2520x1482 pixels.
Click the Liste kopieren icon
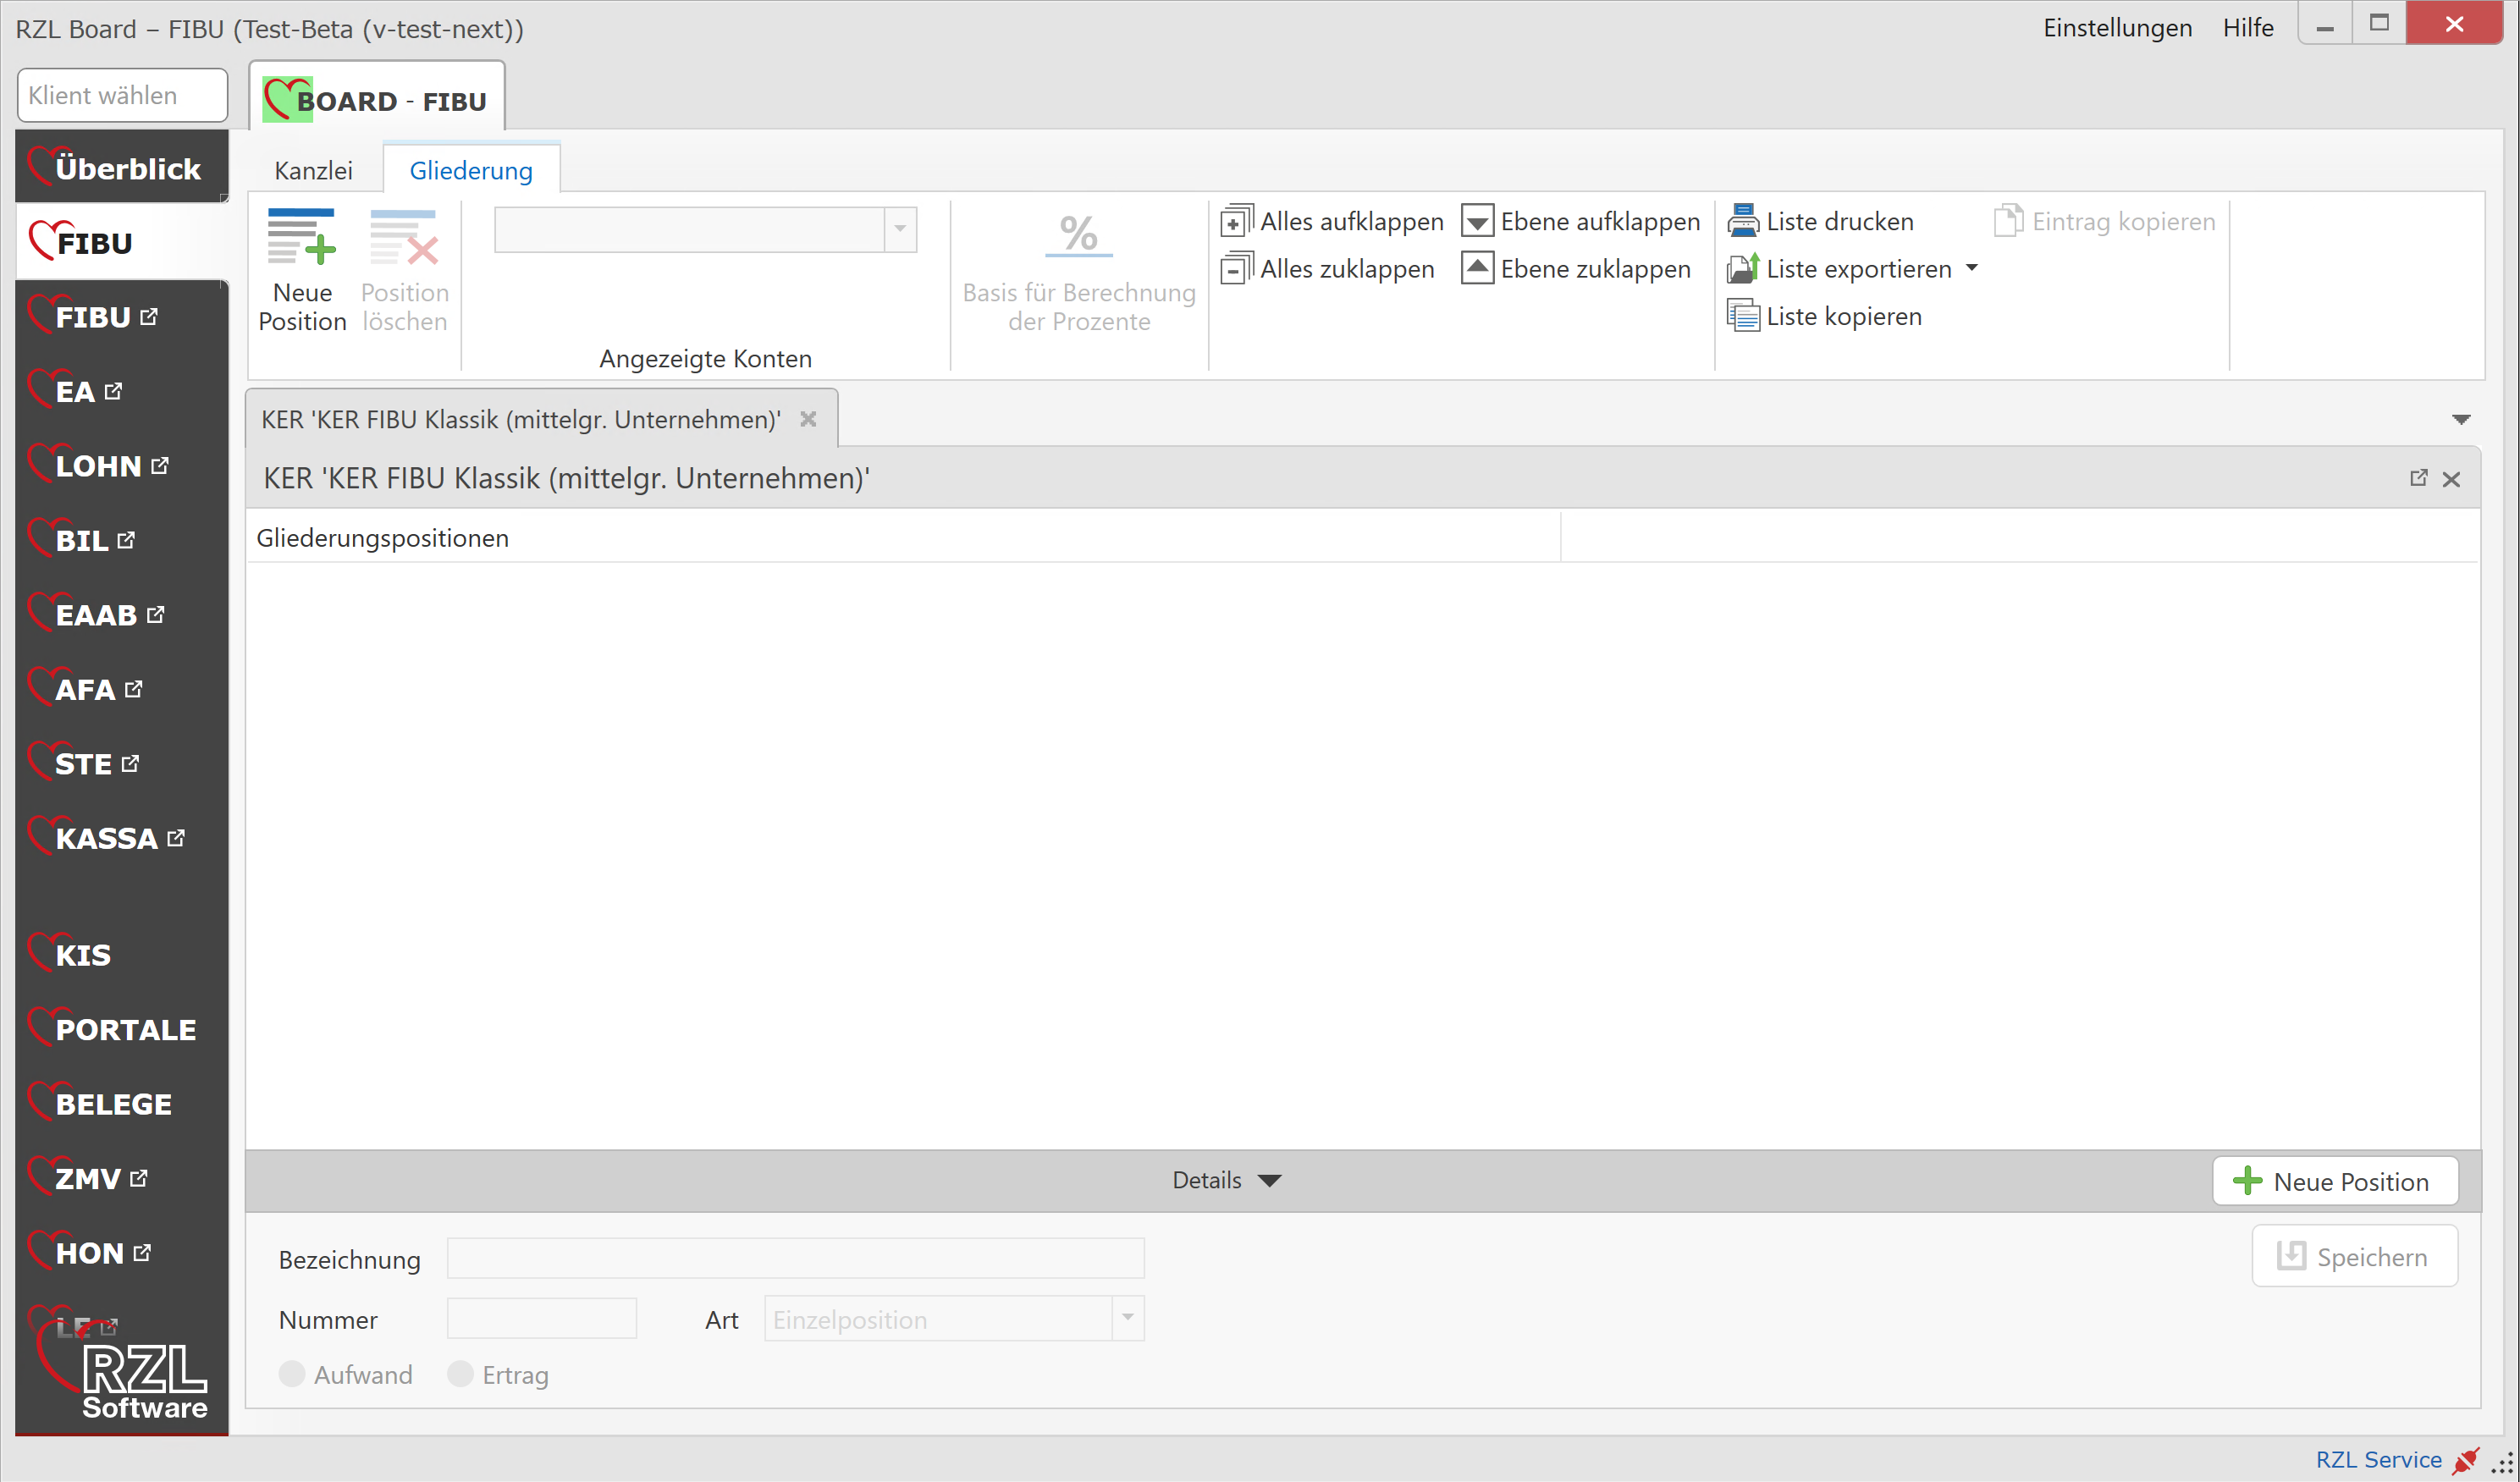click(1743, 317)
